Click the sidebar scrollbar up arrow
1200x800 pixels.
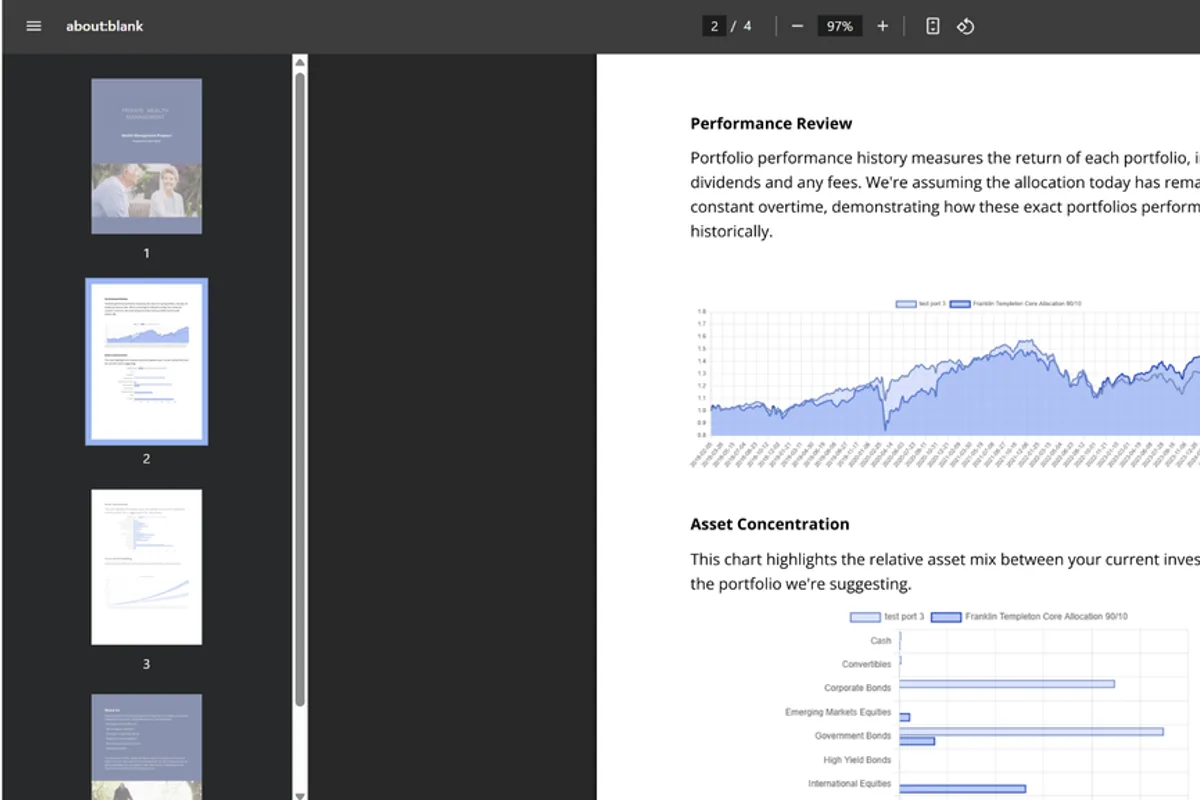coord(299,63)
